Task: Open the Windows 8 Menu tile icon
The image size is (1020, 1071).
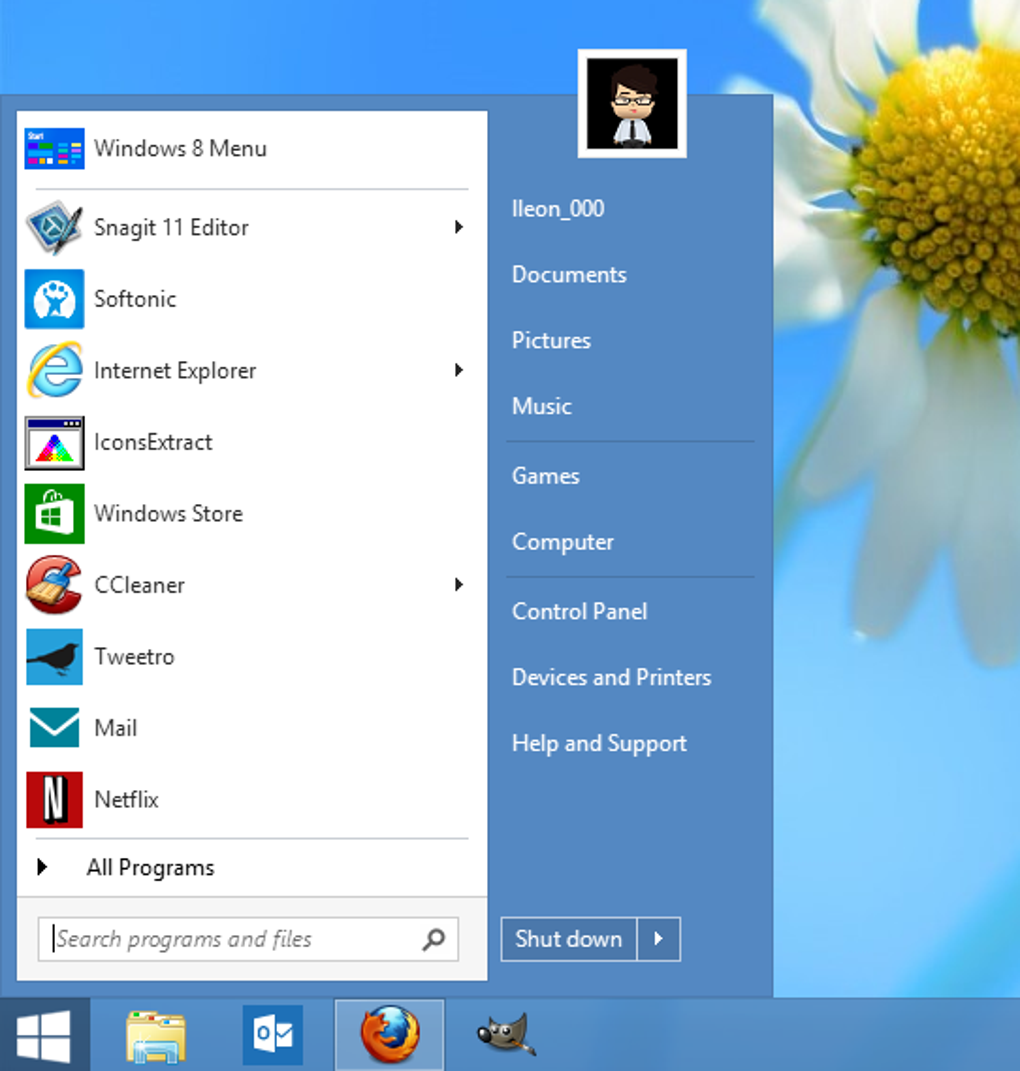Action: click(x=55, y=148)
